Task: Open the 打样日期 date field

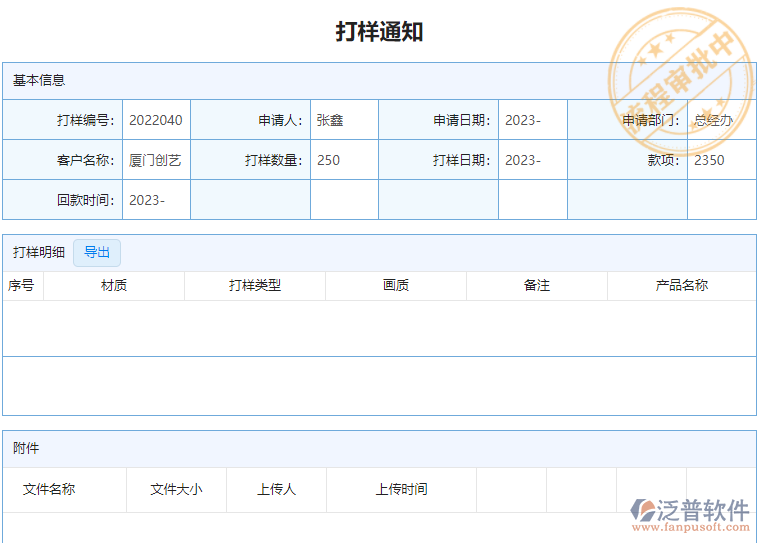Action: pyautogui.click(x=533, y=160)
